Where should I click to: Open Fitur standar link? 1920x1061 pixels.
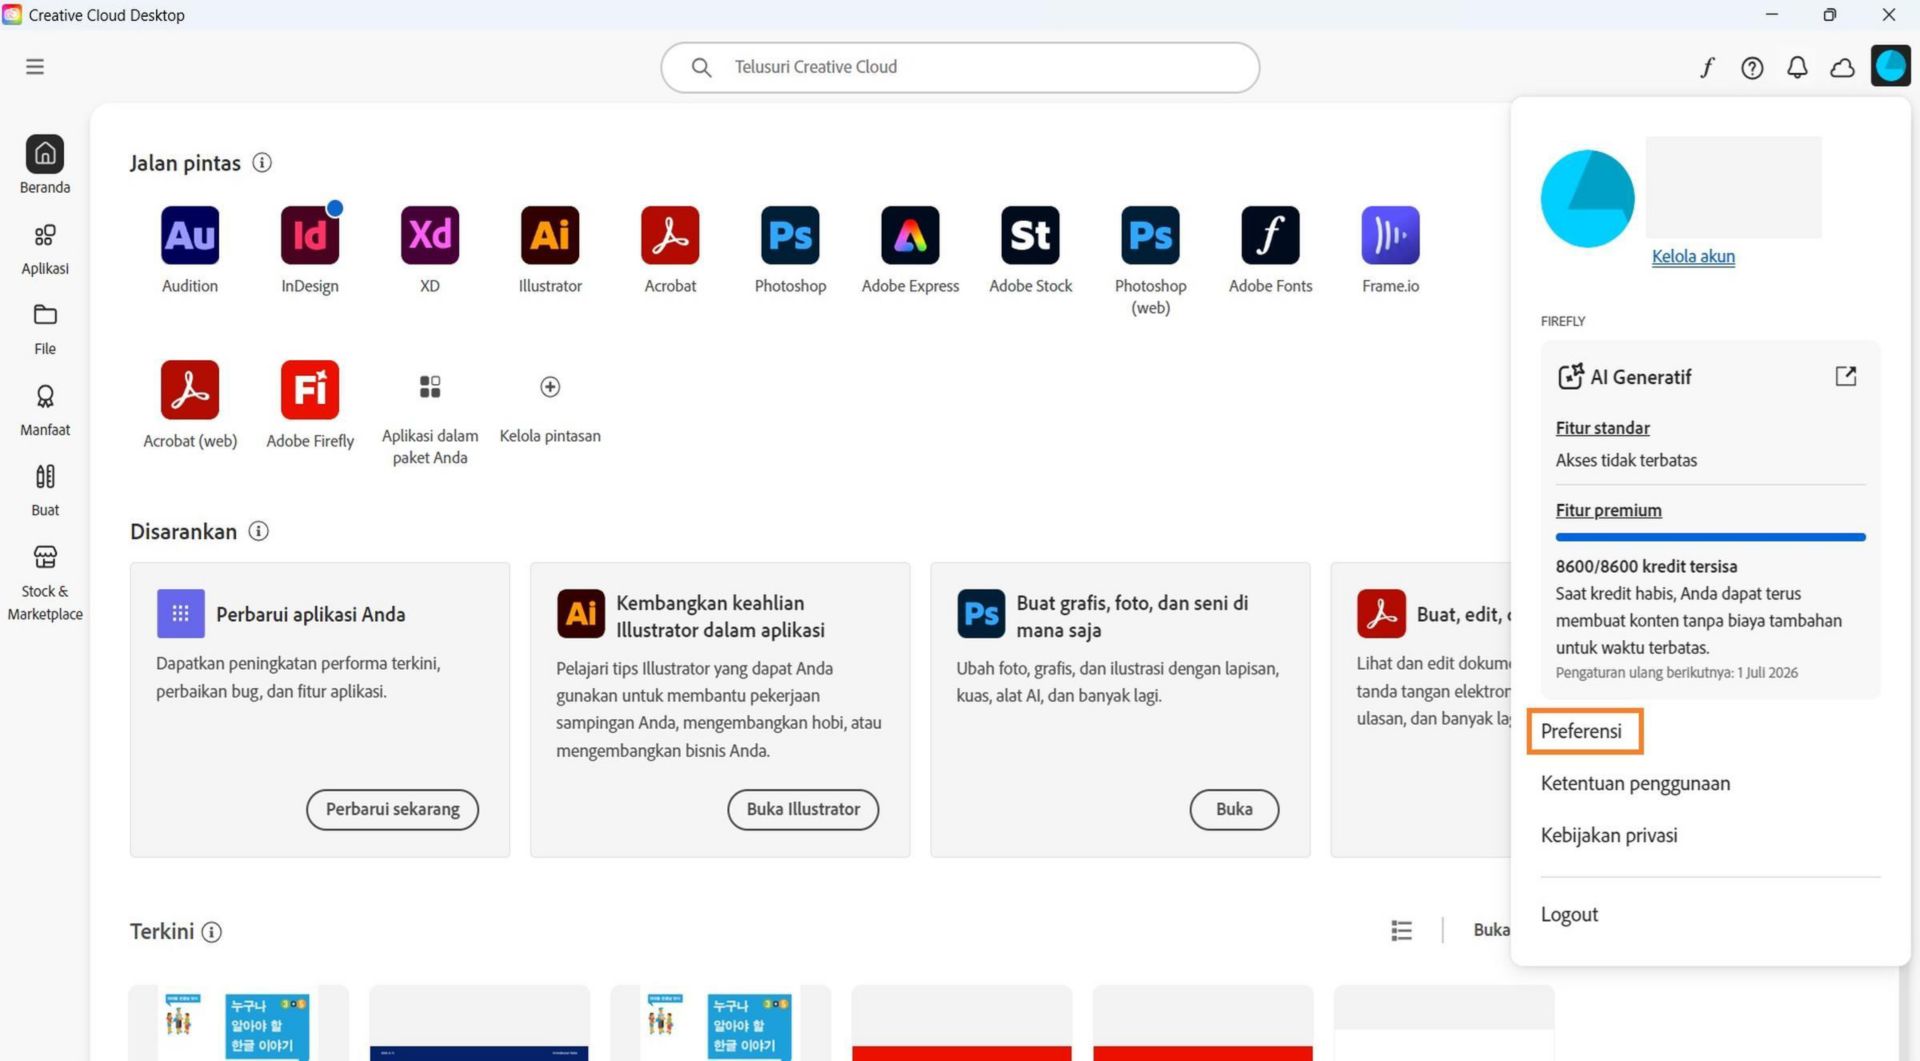[x=1602, y=428]
